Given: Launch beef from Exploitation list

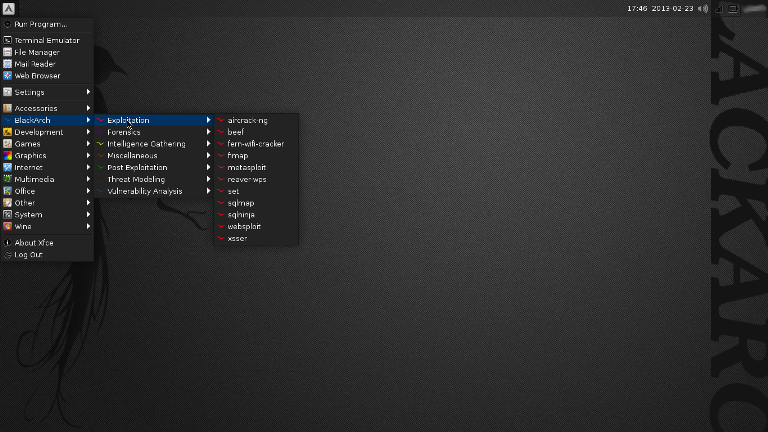Looking at the screenshot, I should coord(256,132).
